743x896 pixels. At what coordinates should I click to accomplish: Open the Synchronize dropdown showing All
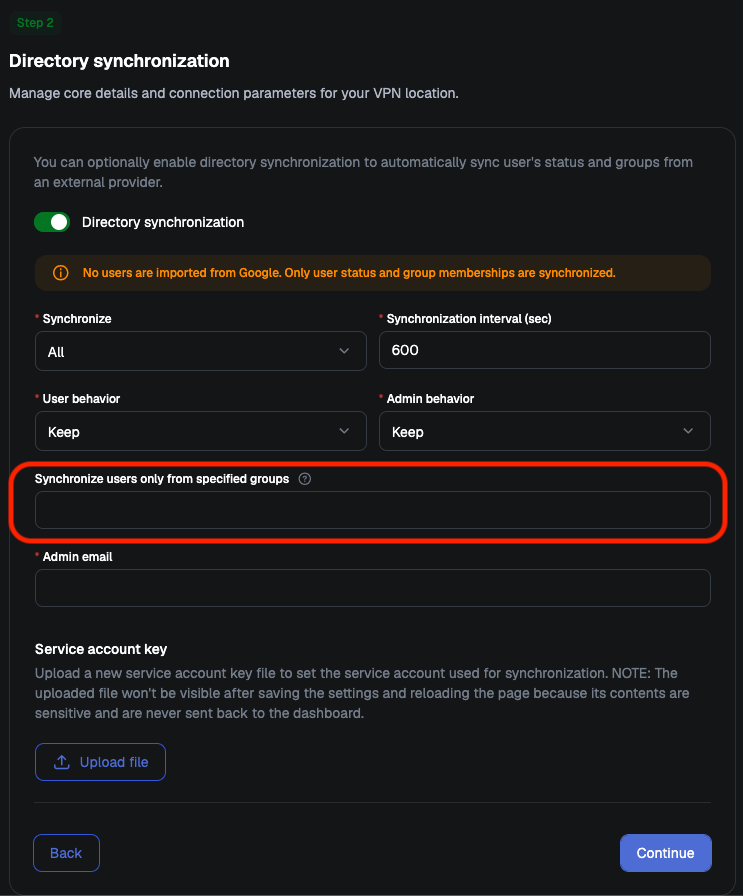click(201, 351)
